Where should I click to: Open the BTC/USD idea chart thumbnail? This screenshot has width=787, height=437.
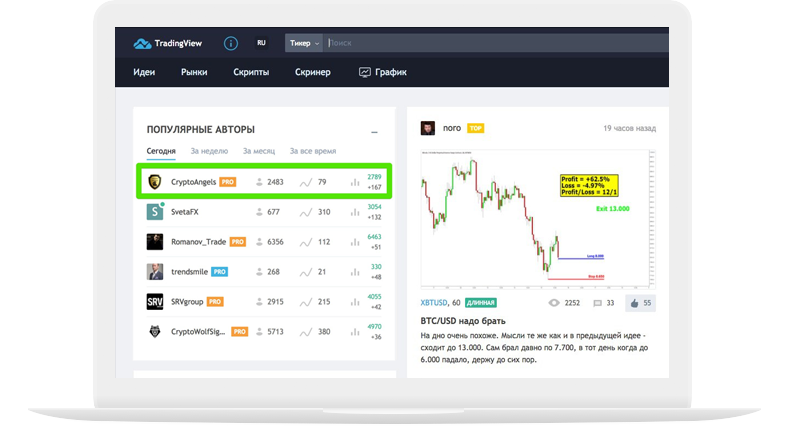538,219
